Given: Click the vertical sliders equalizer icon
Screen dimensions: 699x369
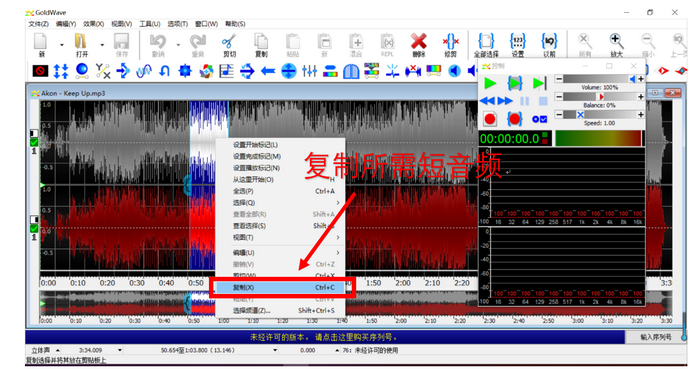Looking at the screenshot, I should point(309,71).
